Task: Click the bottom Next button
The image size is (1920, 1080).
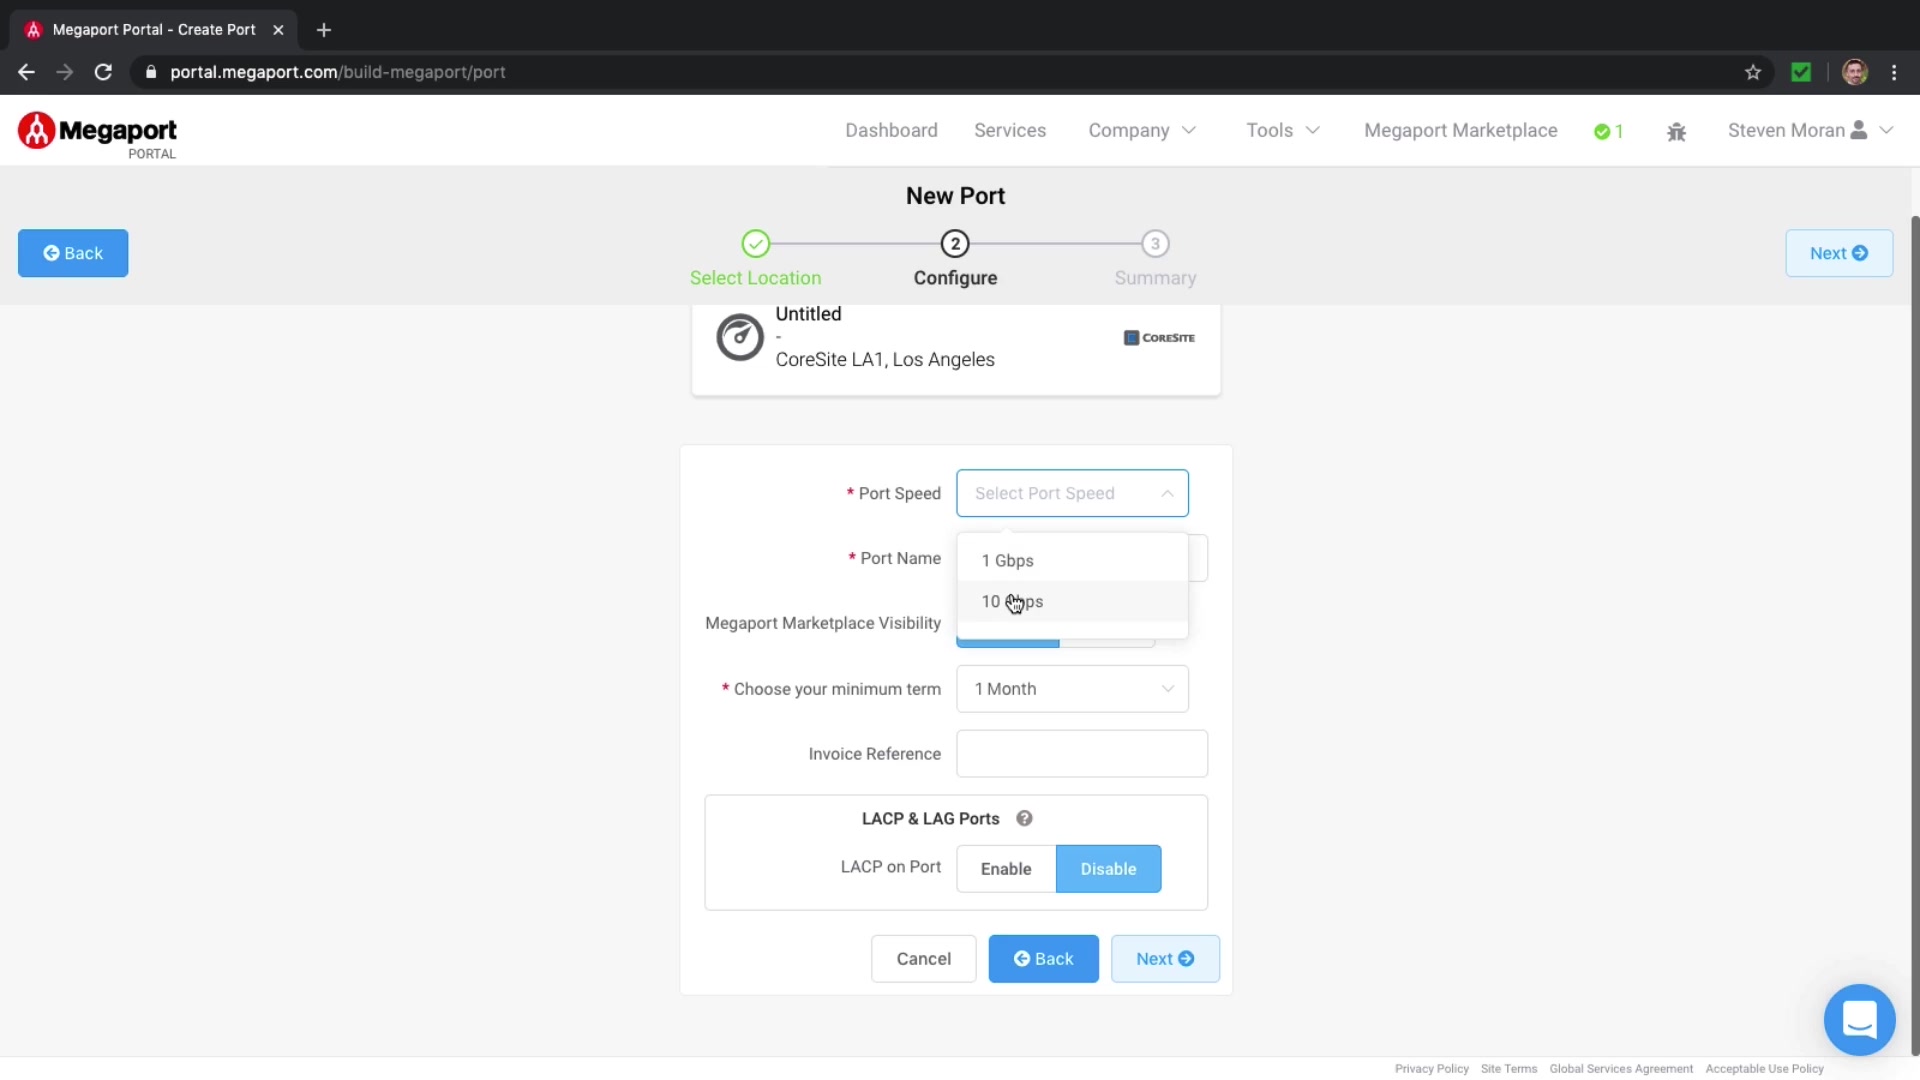Action: [x=1164, y=959]
